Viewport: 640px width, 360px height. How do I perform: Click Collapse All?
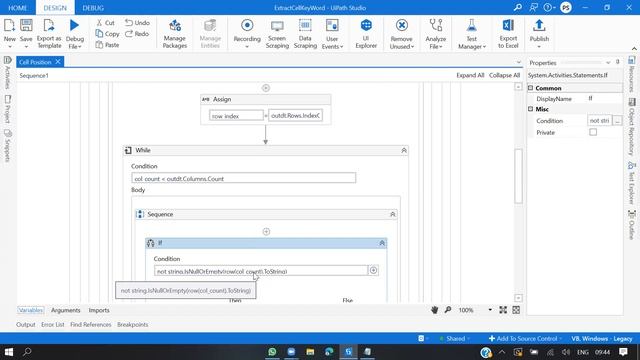(x=504, y=75)
